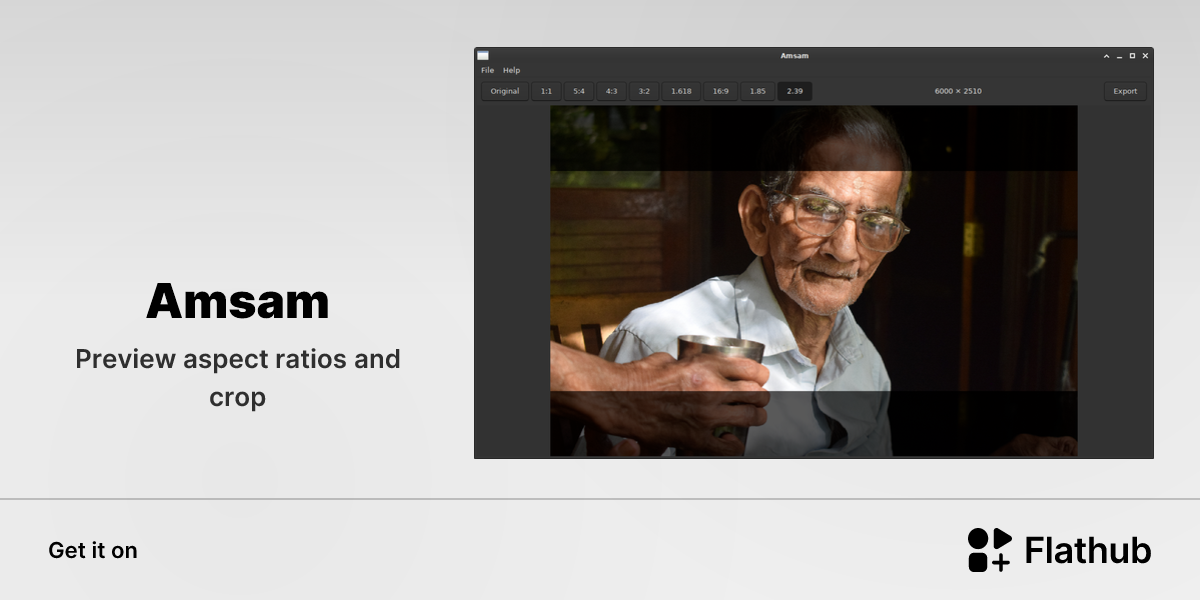
Task: Apply the 1.618 golden ratio
Action: [681, 91]
